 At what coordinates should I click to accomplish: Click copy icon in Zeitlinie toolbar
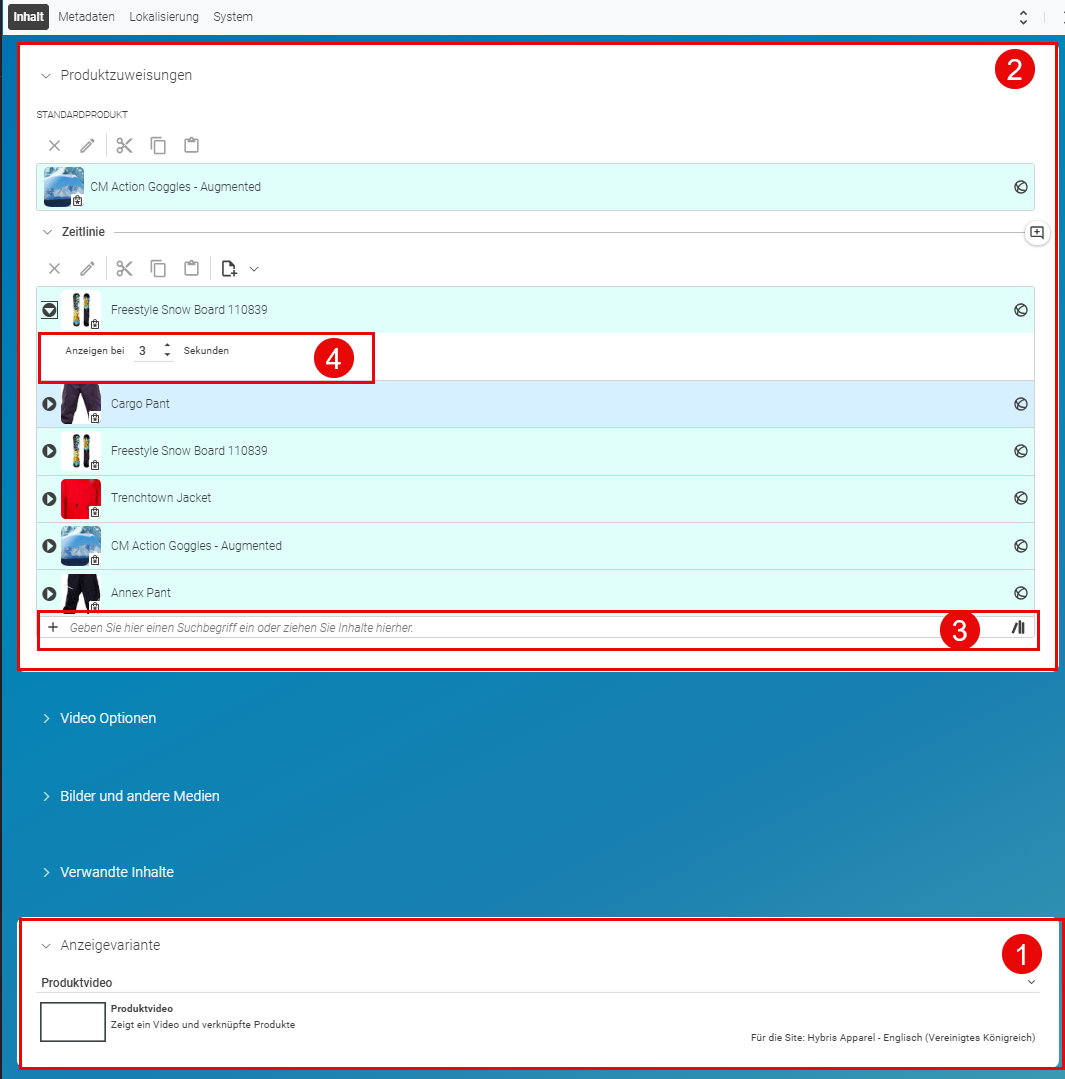point(158,268)
